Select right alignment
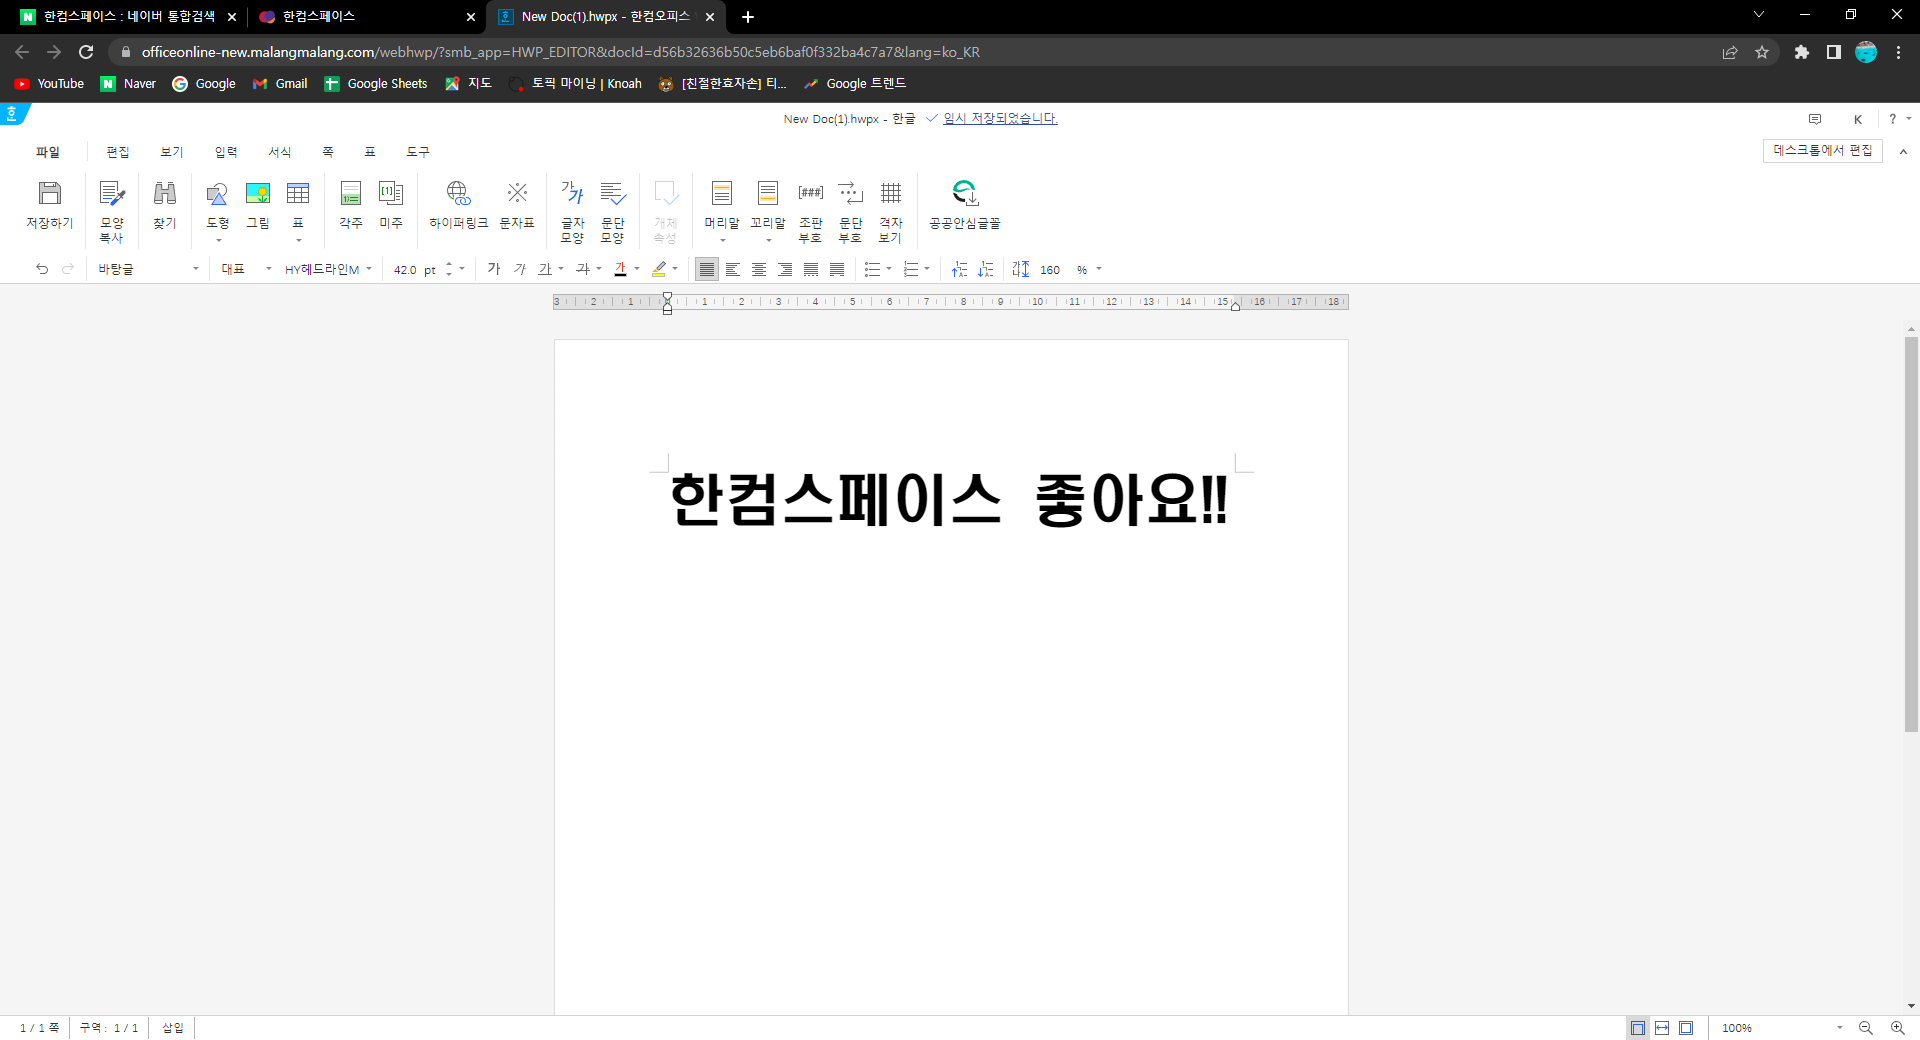The image size is (1920, 1040). tap(785, 269)
